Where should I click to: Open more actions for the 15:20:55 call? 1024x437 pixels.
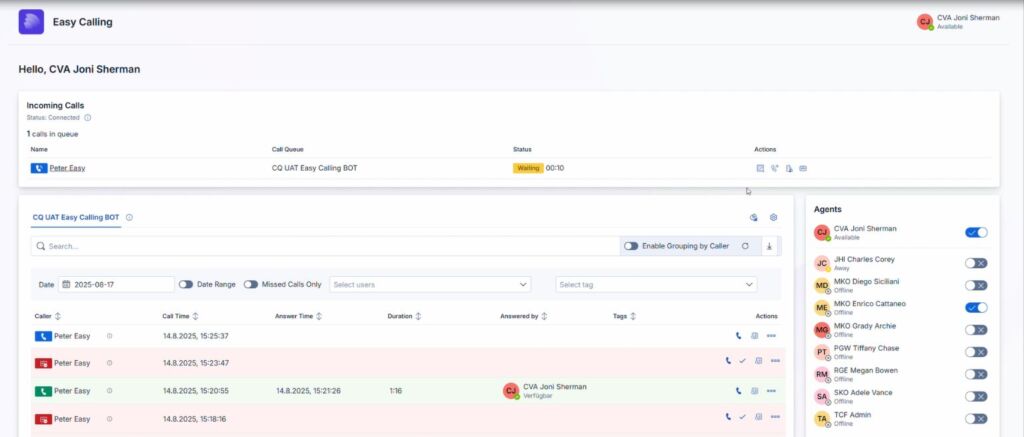click(x=772, y=391)
